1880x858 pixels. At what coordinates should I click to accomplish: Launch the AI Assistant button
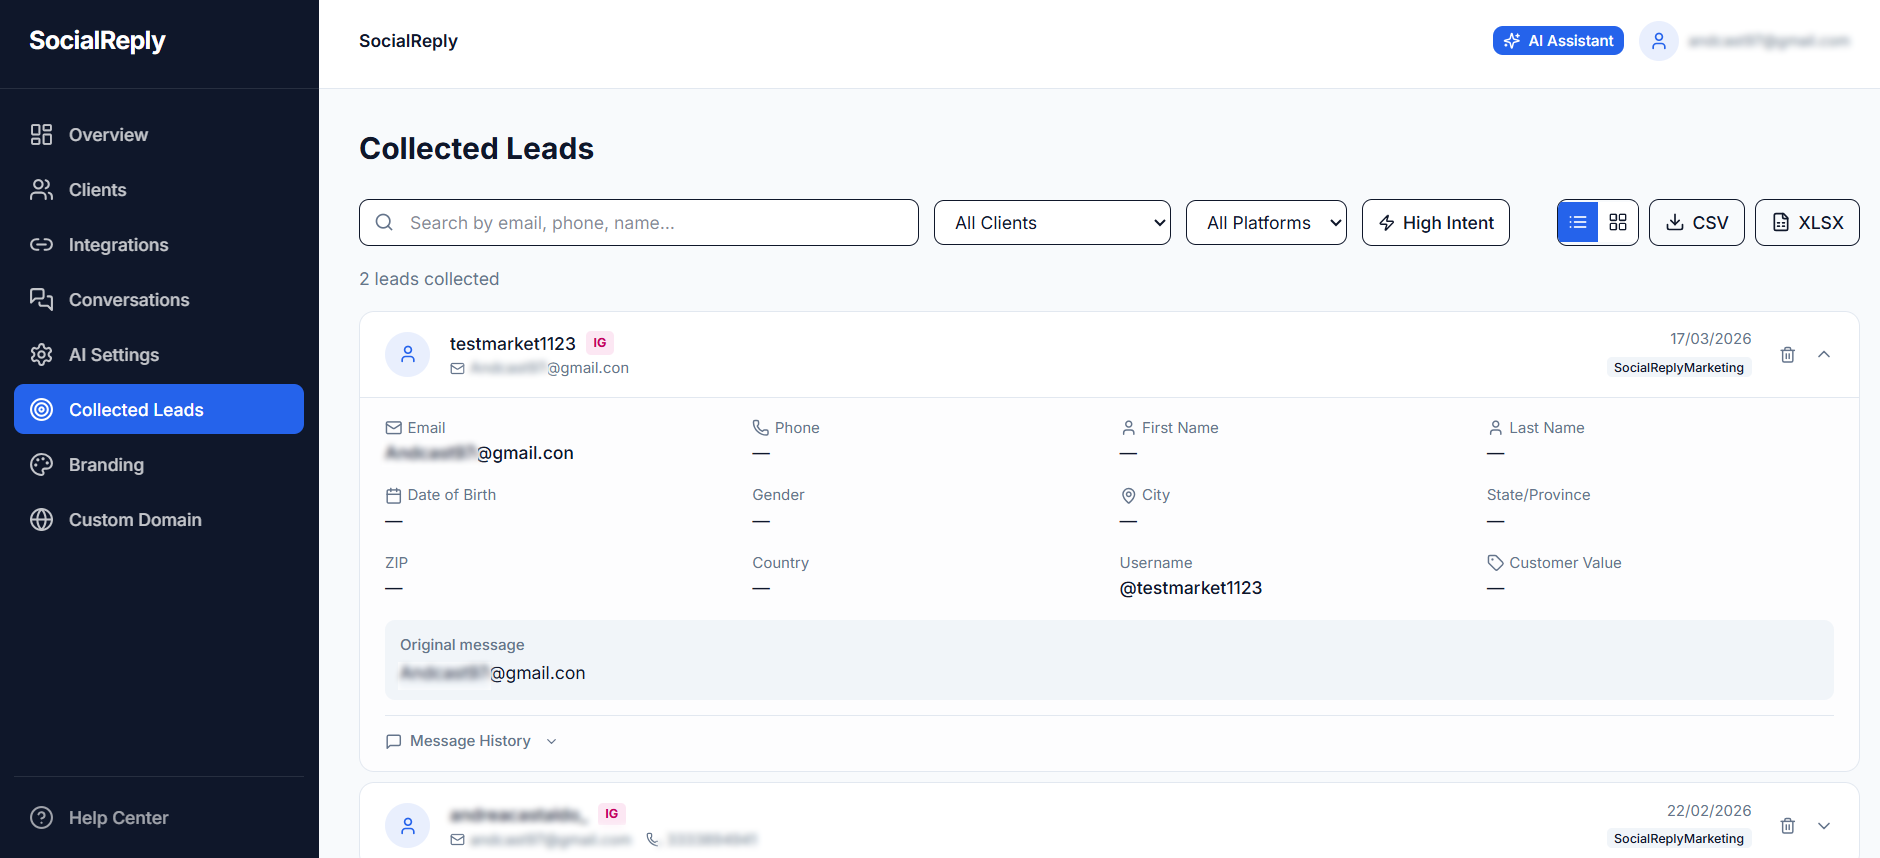pos(1558,41)
